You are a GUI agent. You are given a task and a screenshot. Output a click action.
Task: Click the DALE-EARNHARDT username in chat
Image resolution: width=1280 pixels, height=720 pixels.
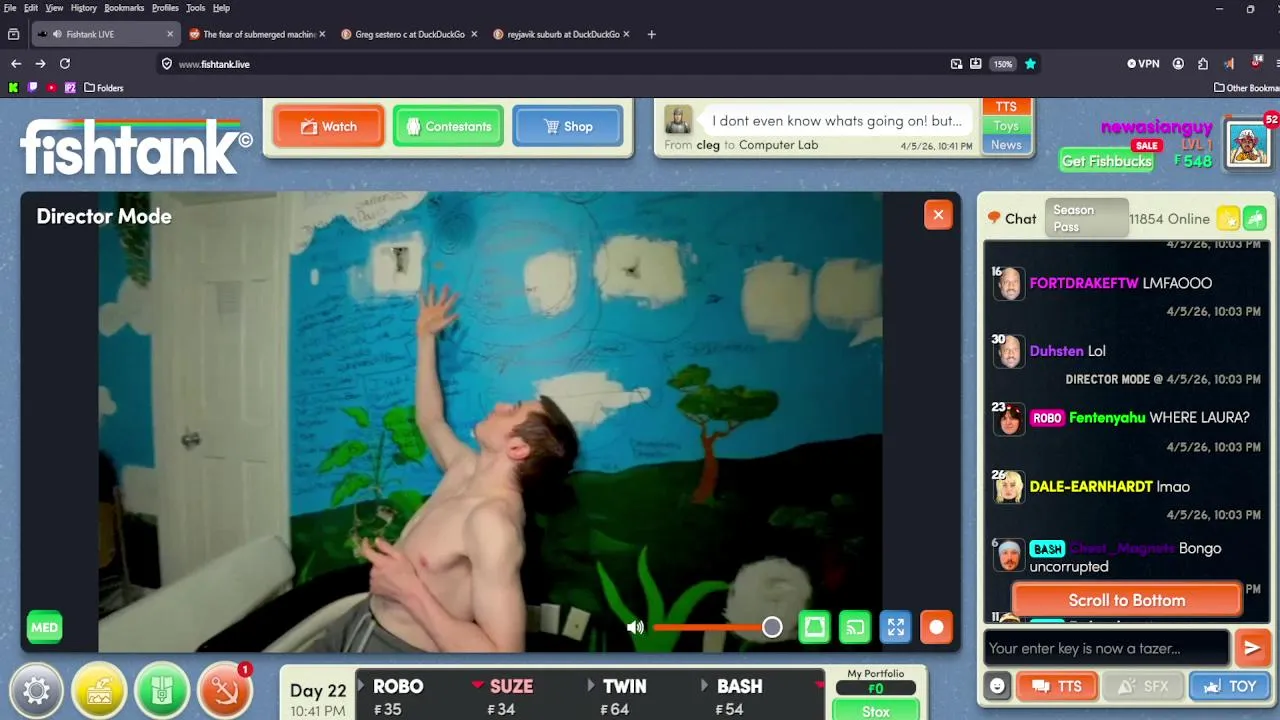click(1091, 486)
